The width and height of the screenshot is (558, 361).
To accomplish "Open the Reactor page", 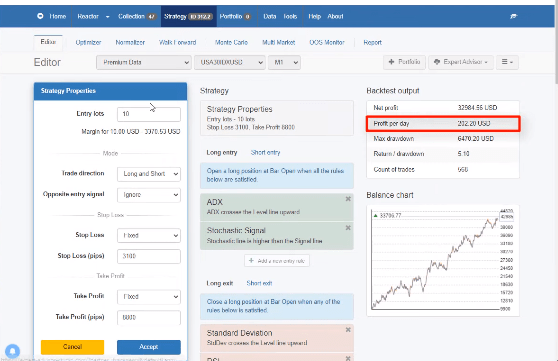I will click(x=88, y=16).
